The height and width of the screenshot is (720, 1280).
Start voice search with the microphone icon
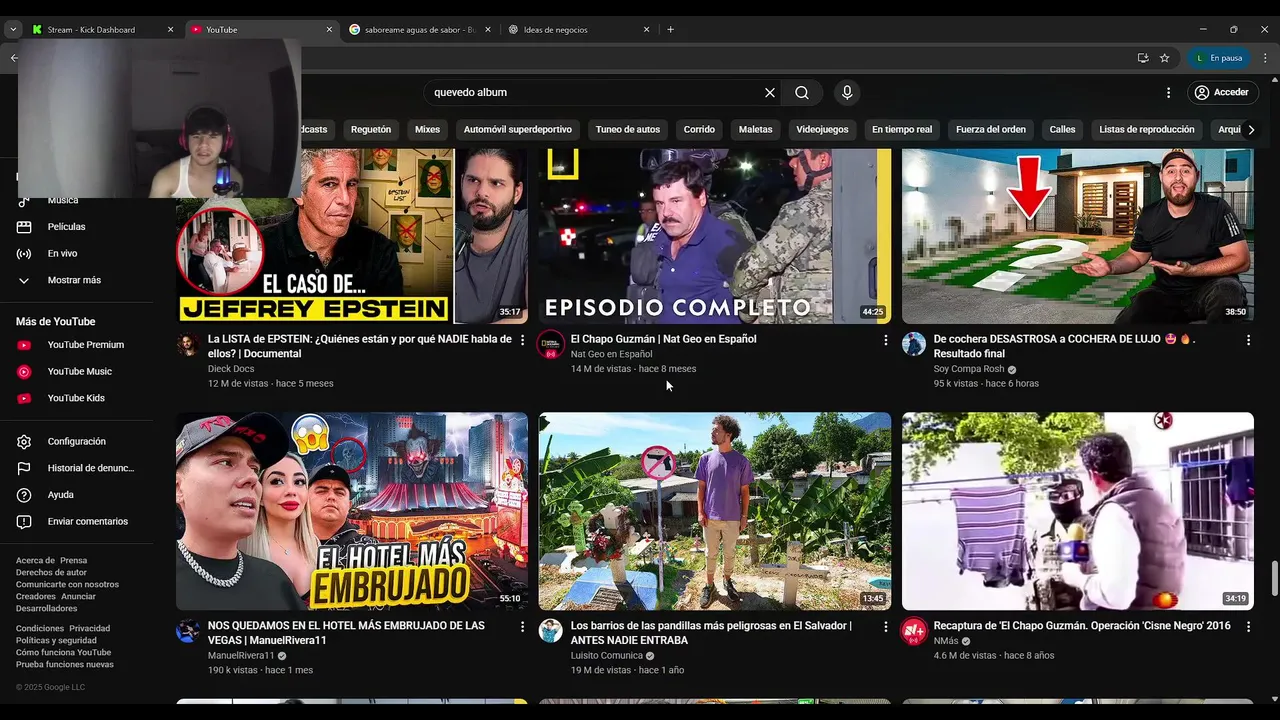[847, 92]
